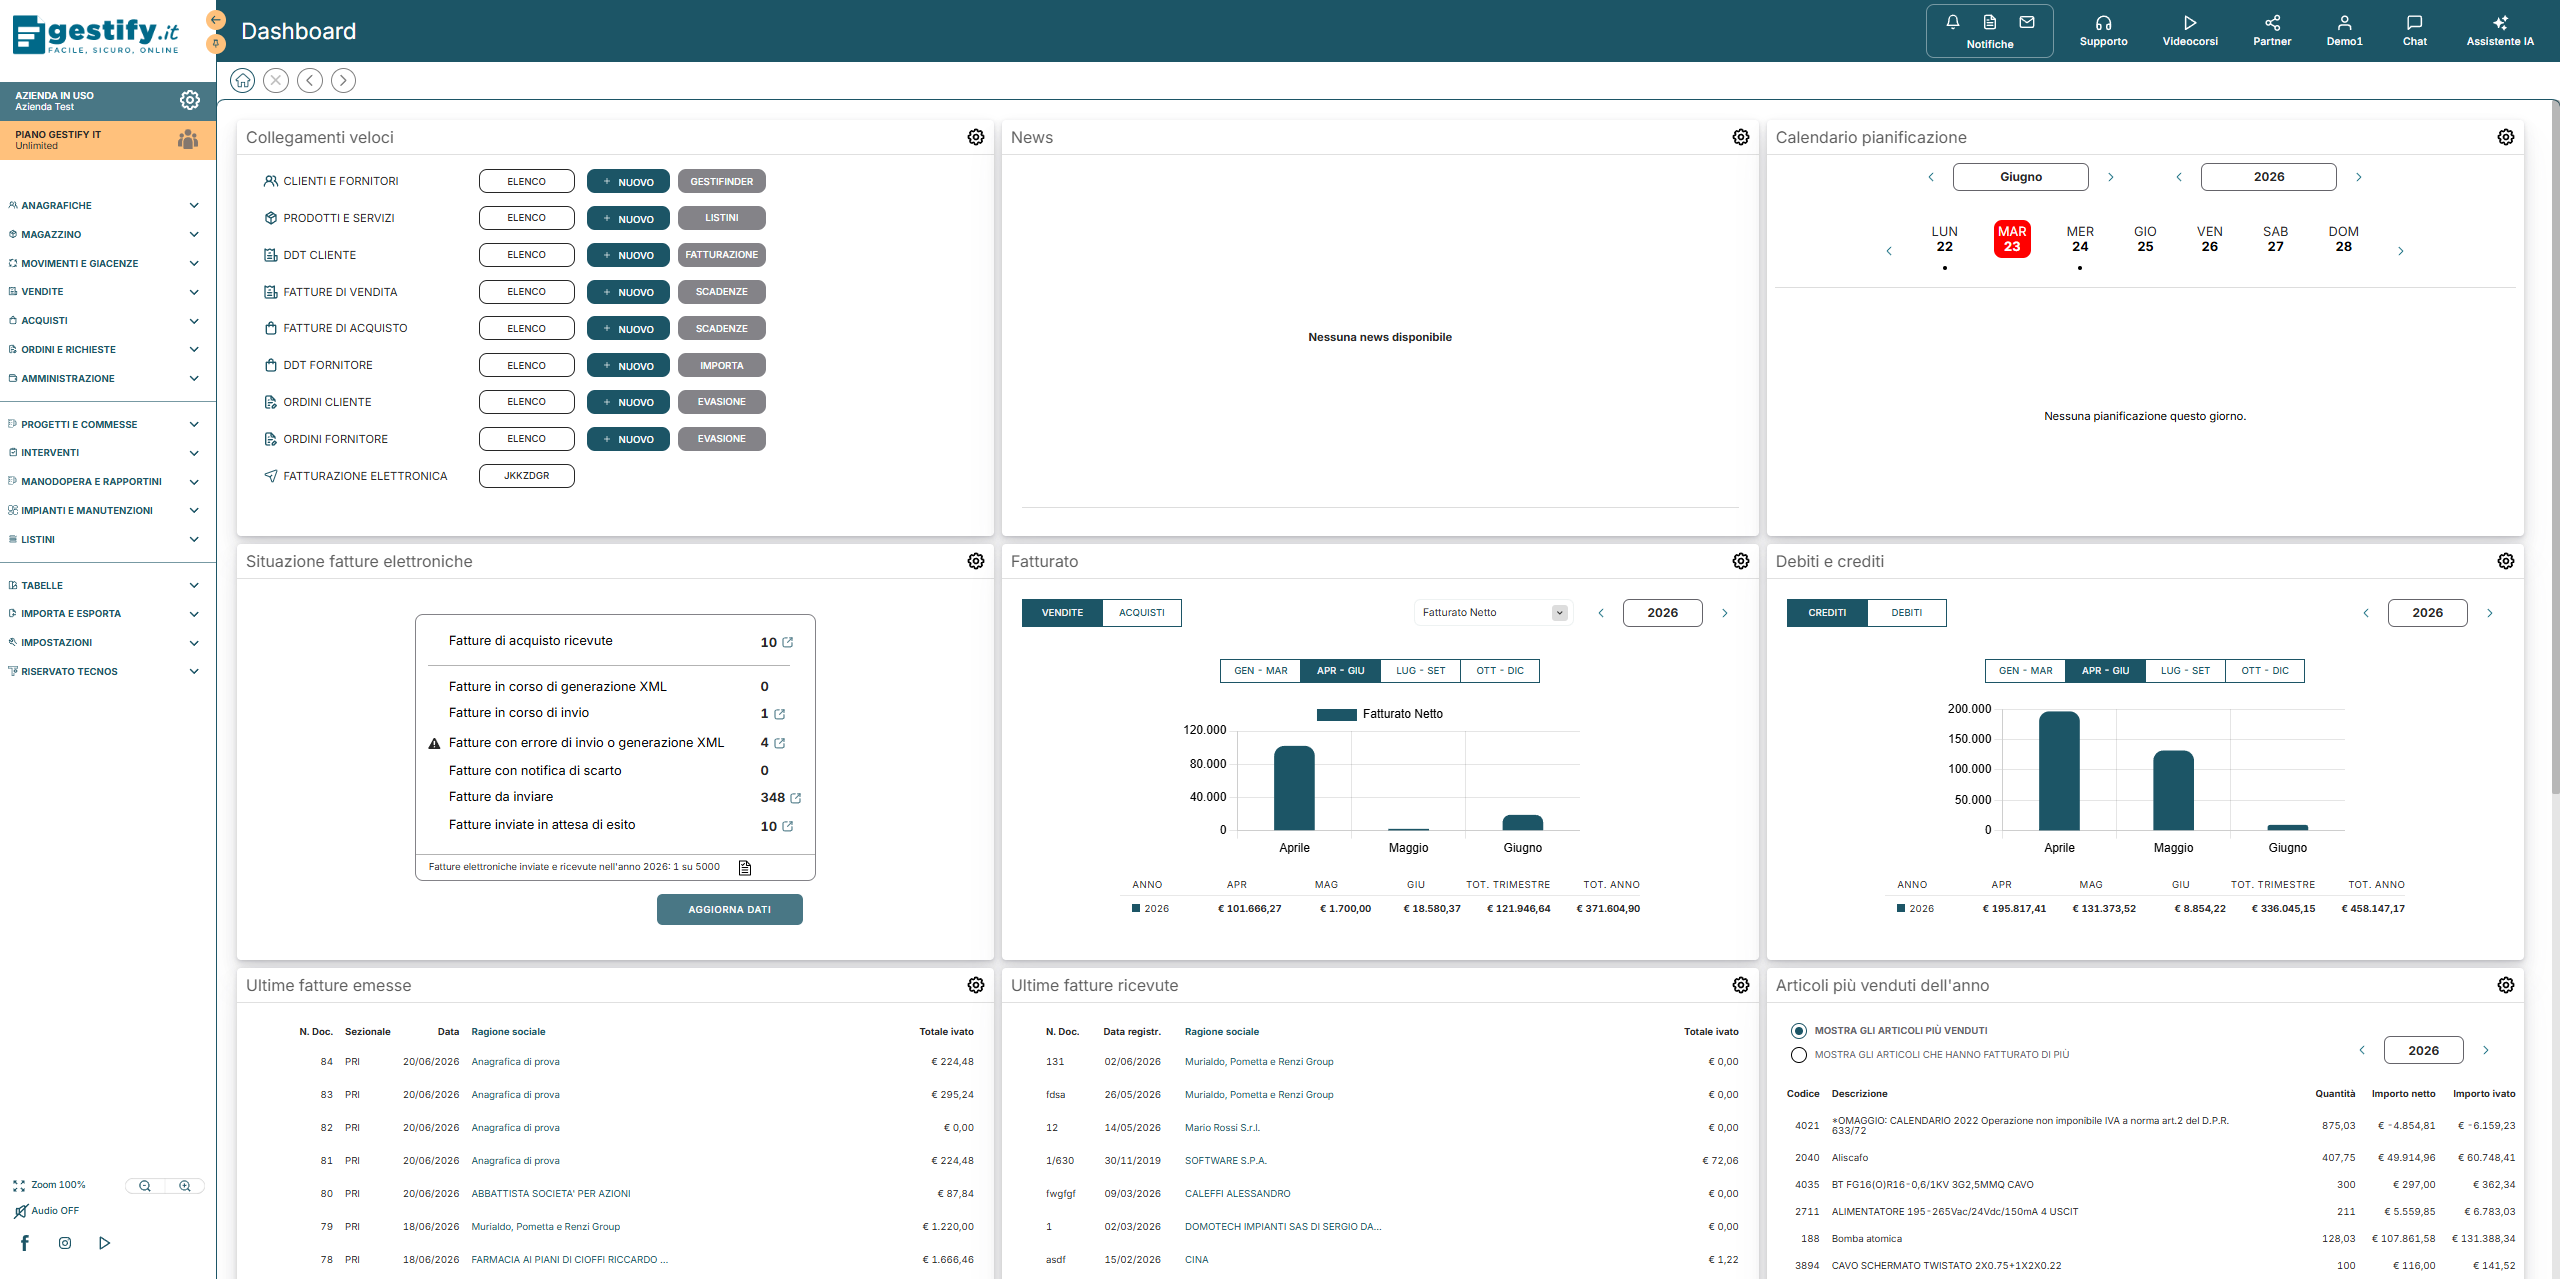Click the close tab X circle icon

(x=276, y=80)
